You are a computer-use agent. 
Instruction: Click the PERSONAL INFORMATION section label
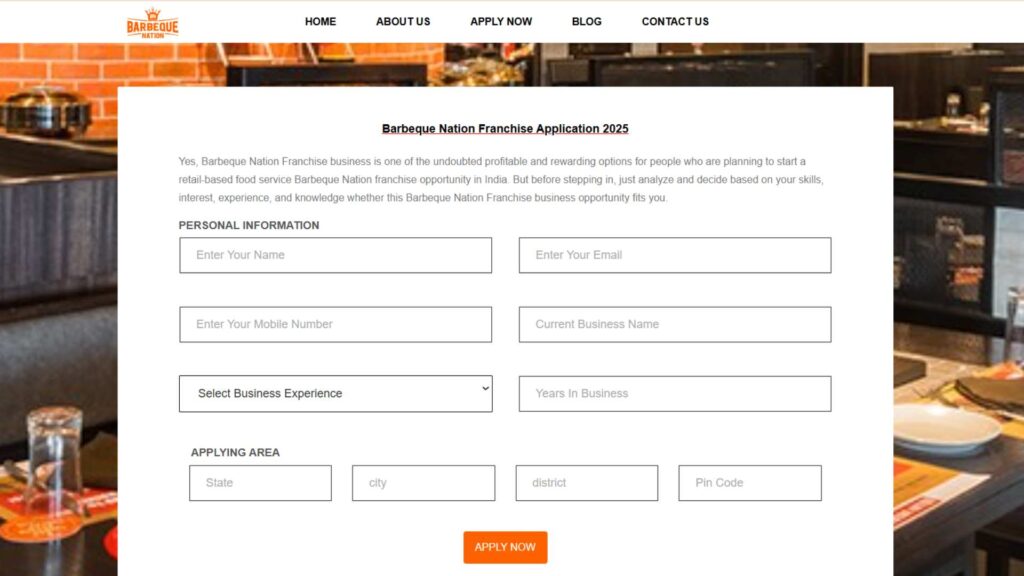[x=249, y=225]
